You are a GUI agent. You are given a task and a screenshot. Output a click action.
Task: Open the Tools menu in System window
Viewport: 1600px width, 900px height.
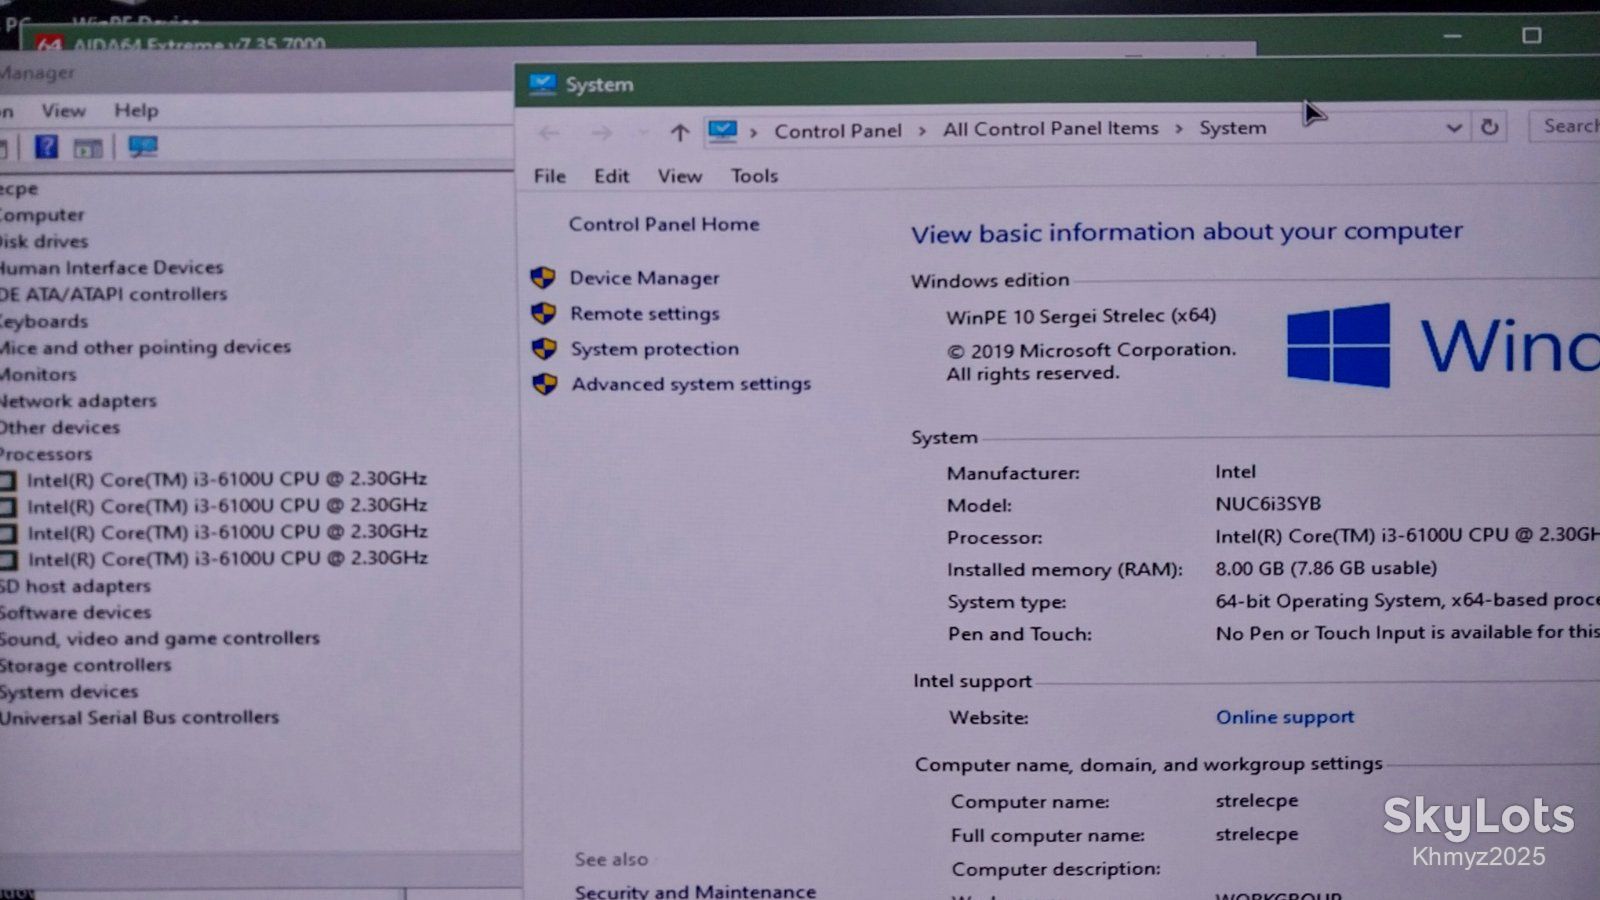(754, 176)
